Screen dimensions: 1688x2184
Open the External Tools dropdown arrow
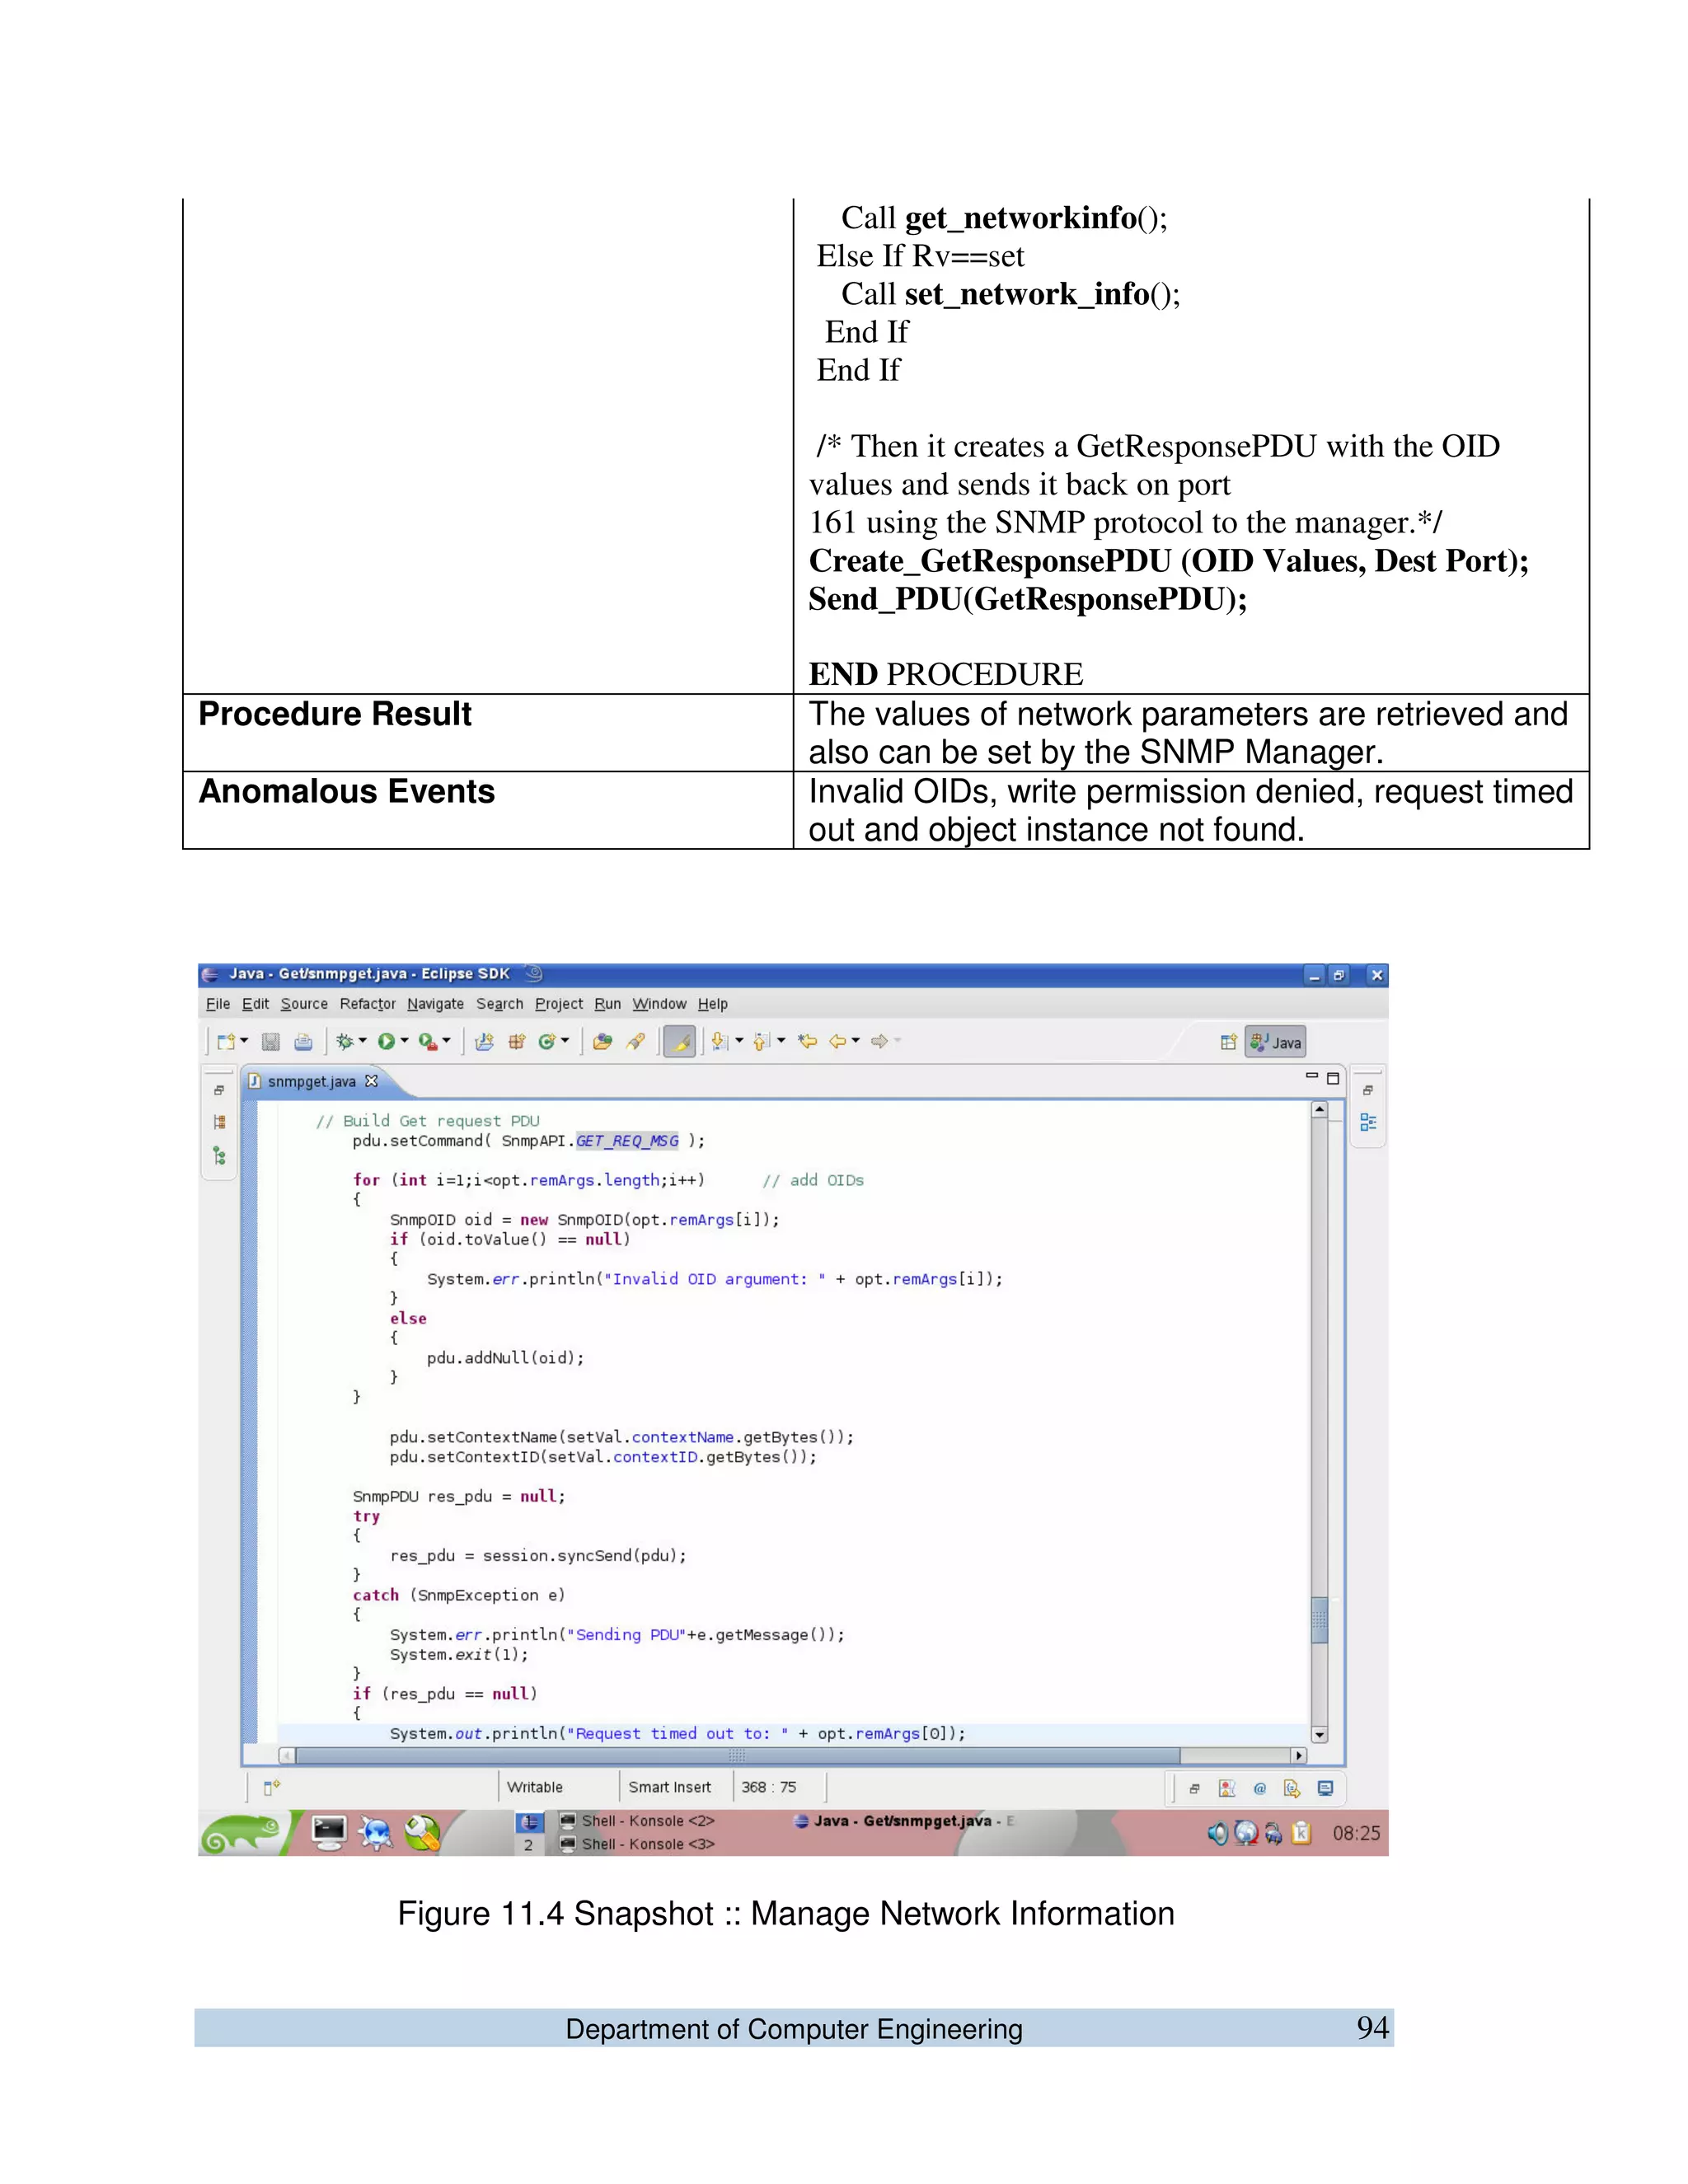point(446,1041)
